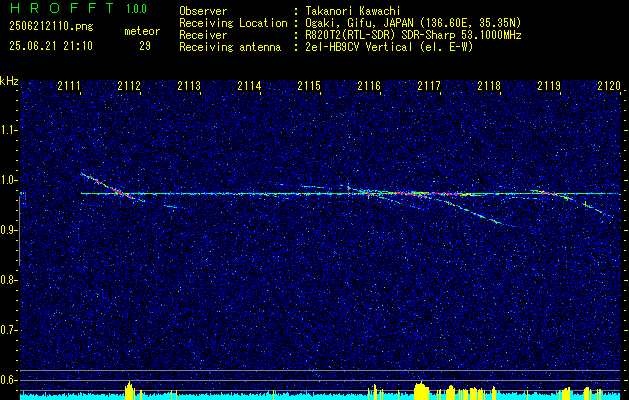Image resolution: width=629 pixels, height=400 pixels.
Task: Click antenna 2el-HB9CV Vertical text
Action: (x=389, y=47)
